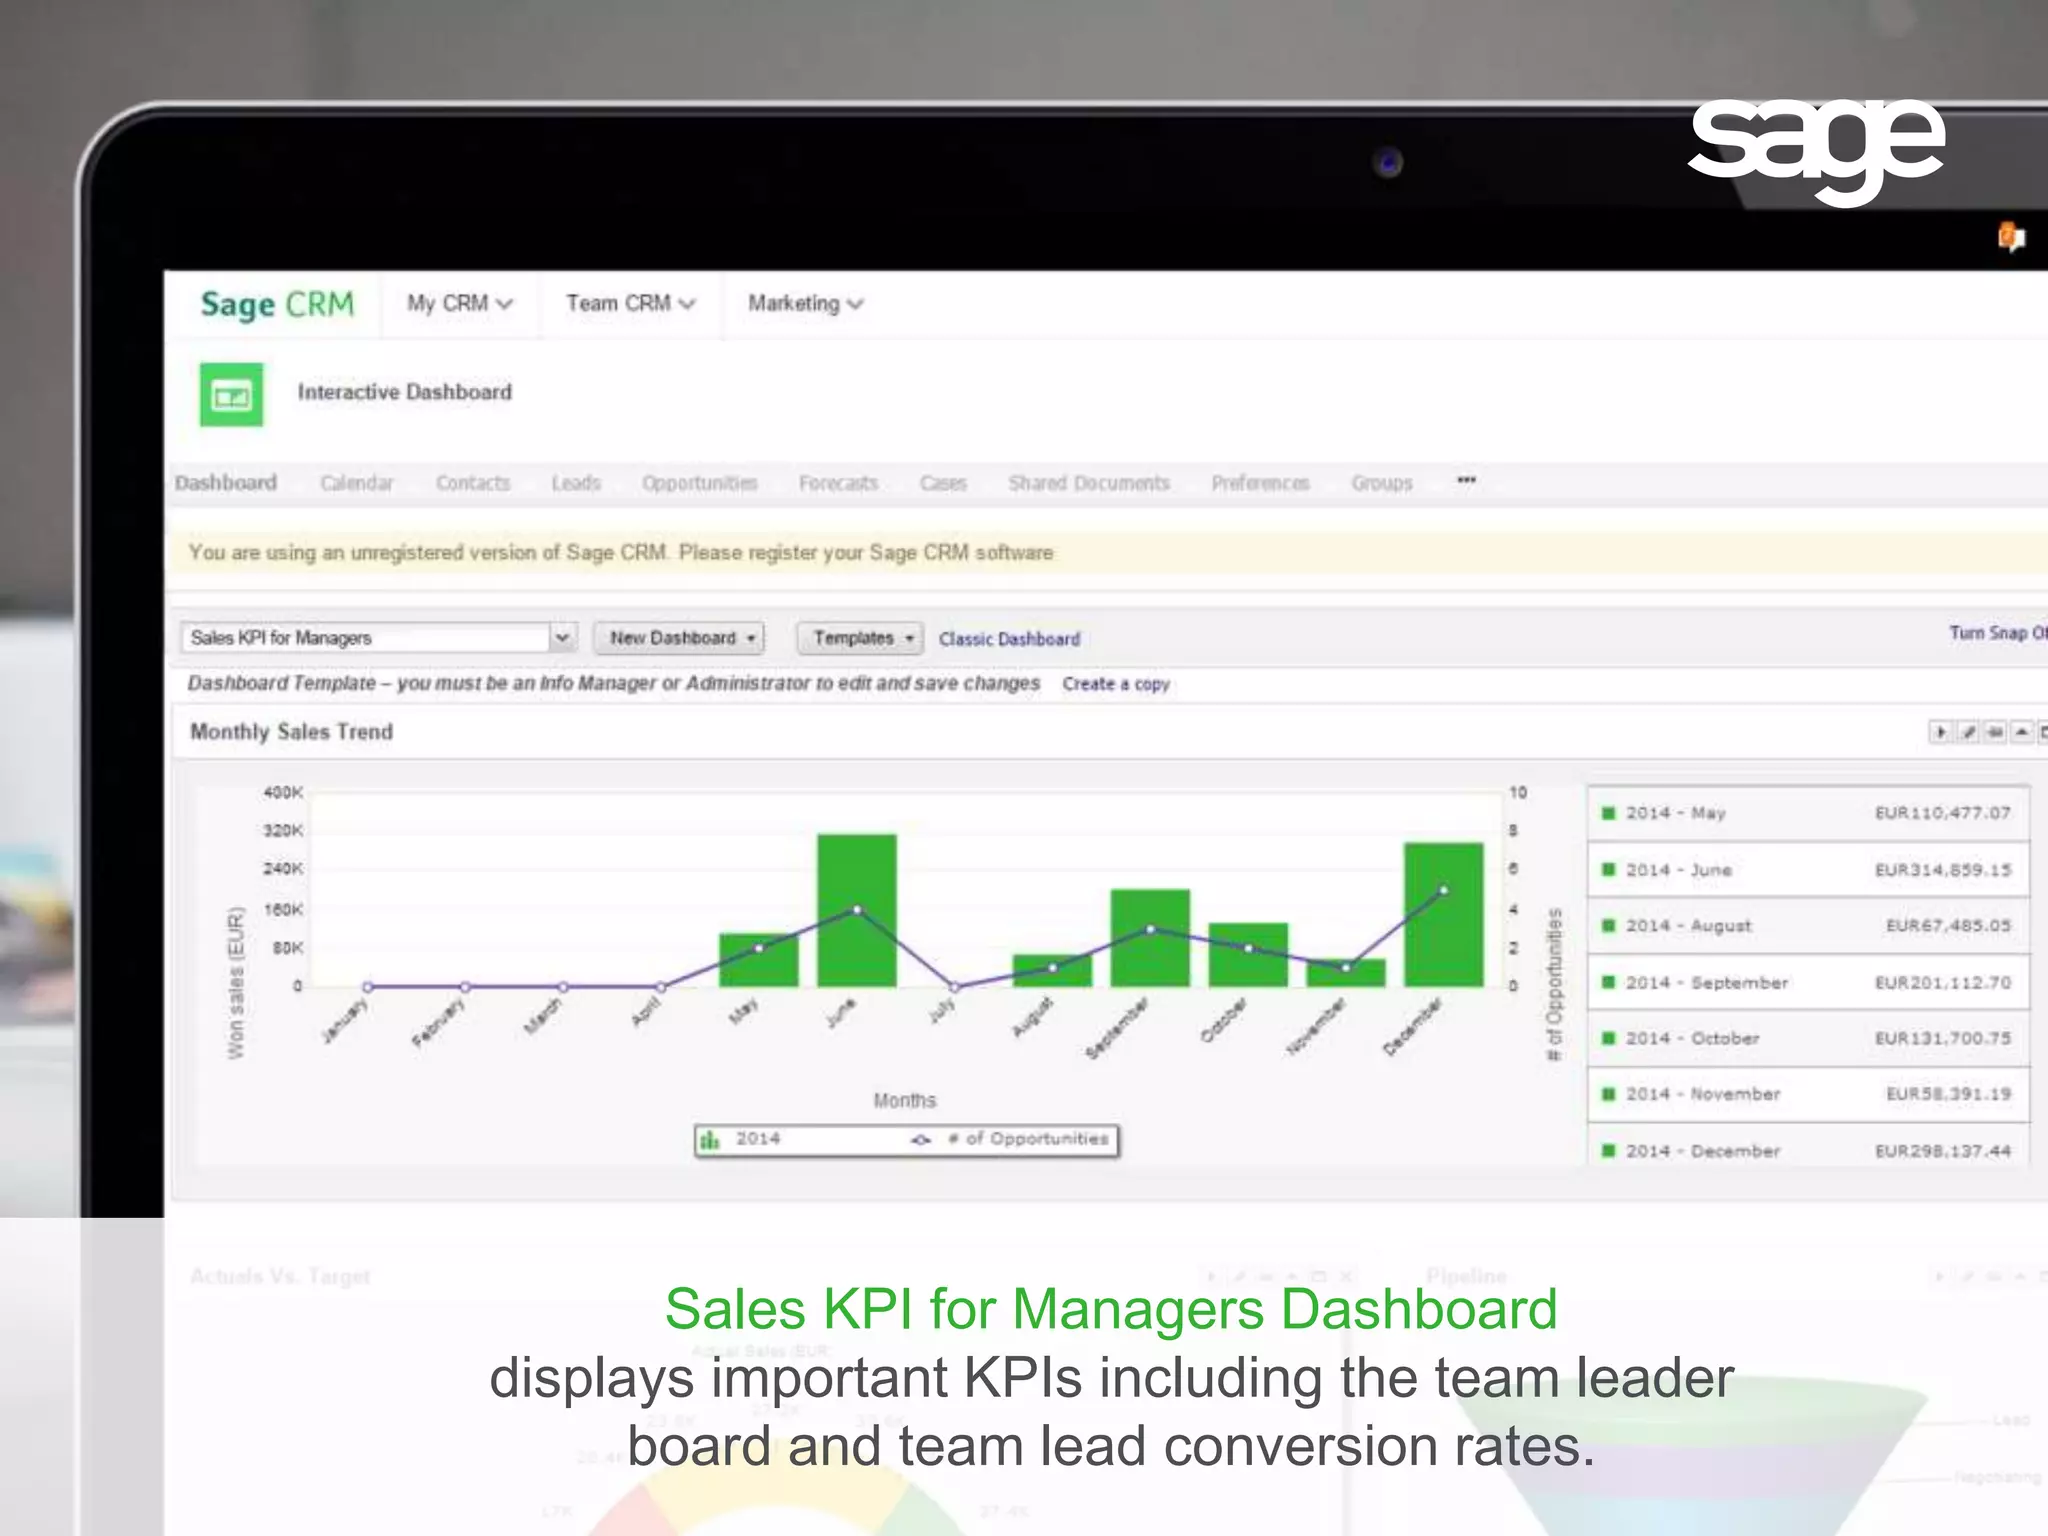
Task: Open the Cases tab
Action: click(x=943, y=483)
